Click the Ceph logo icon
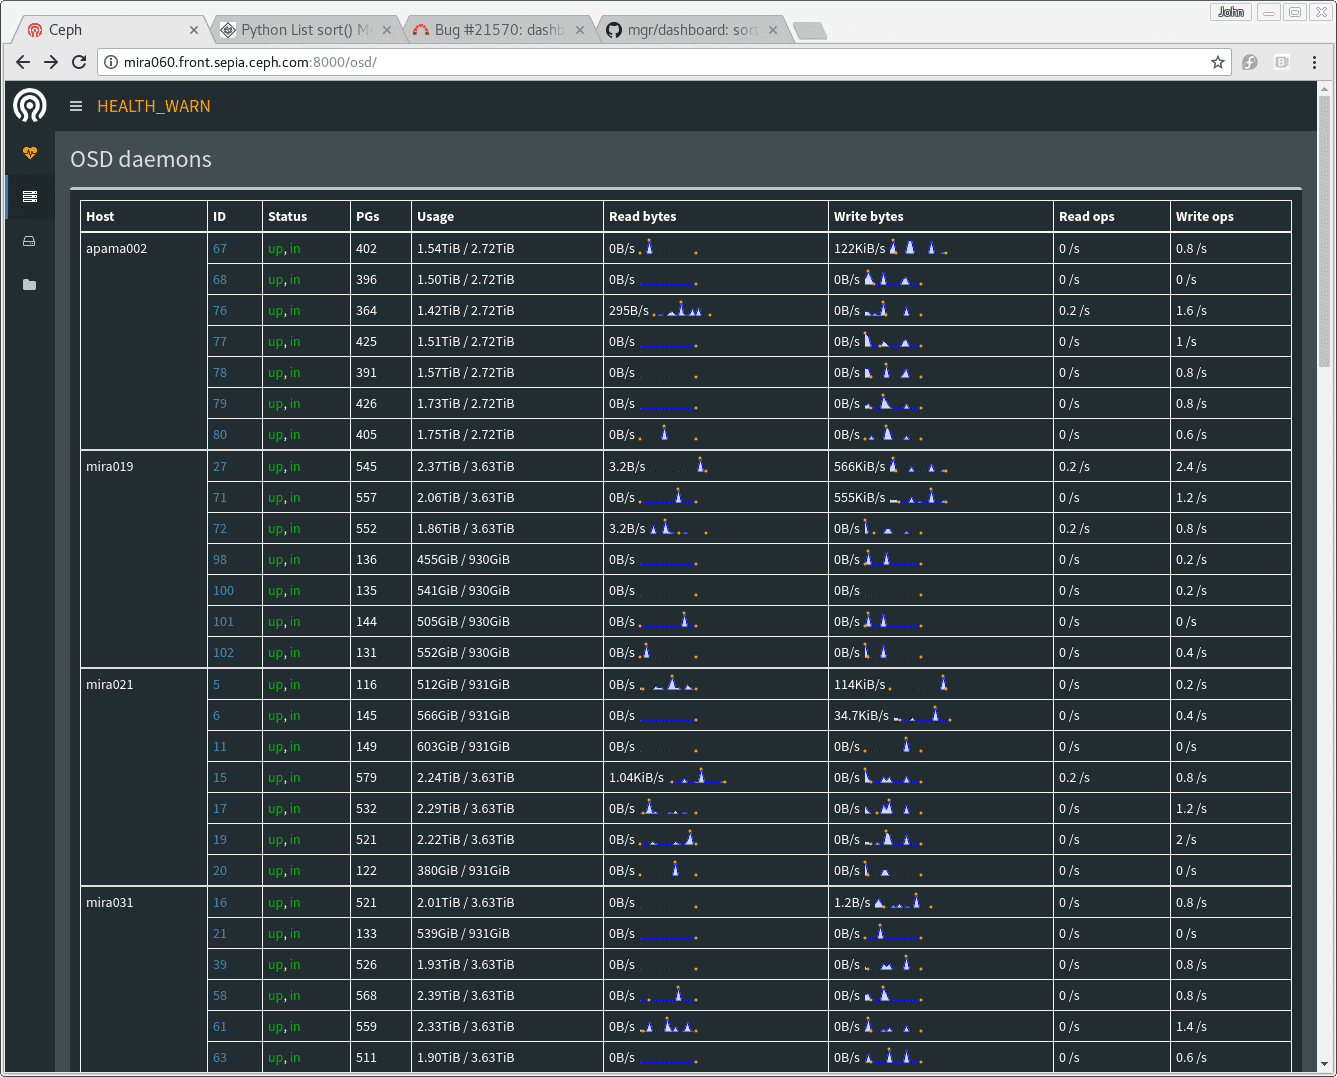The image size is (1337, 1077). point(30,105)
